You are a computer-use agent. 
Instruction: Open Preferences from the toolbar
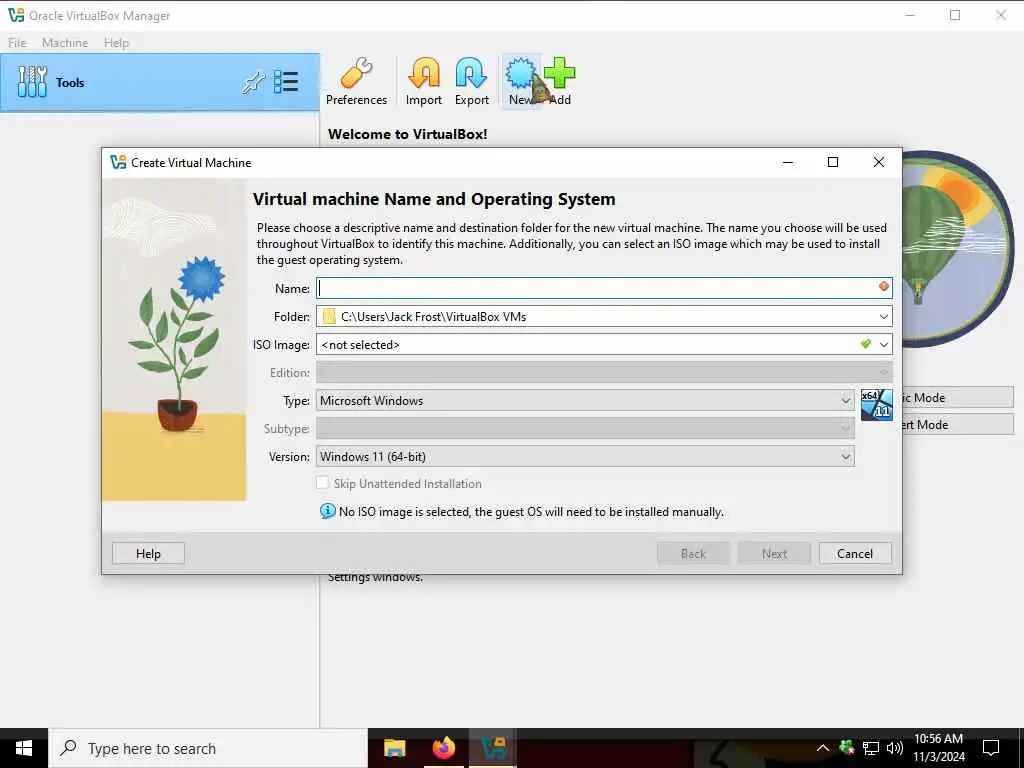coord(356,81)
